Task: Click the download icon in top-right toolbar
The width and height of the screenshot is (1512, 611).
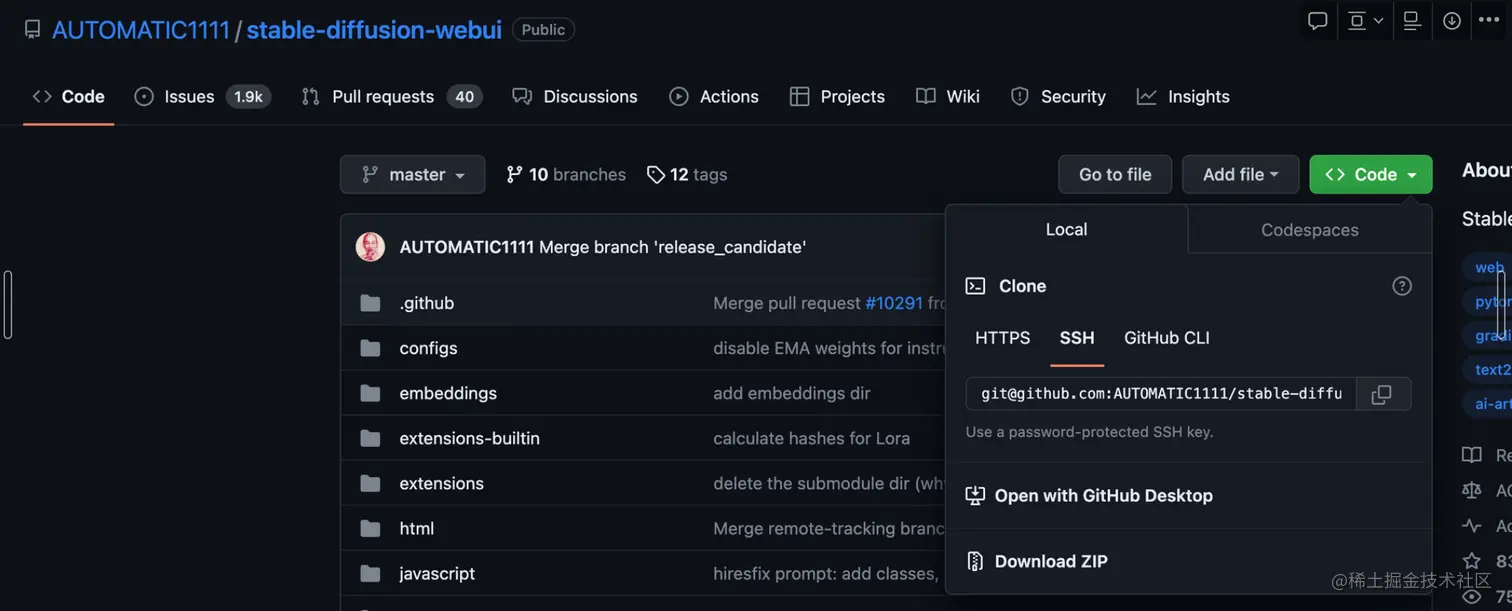Action: 1452,21
